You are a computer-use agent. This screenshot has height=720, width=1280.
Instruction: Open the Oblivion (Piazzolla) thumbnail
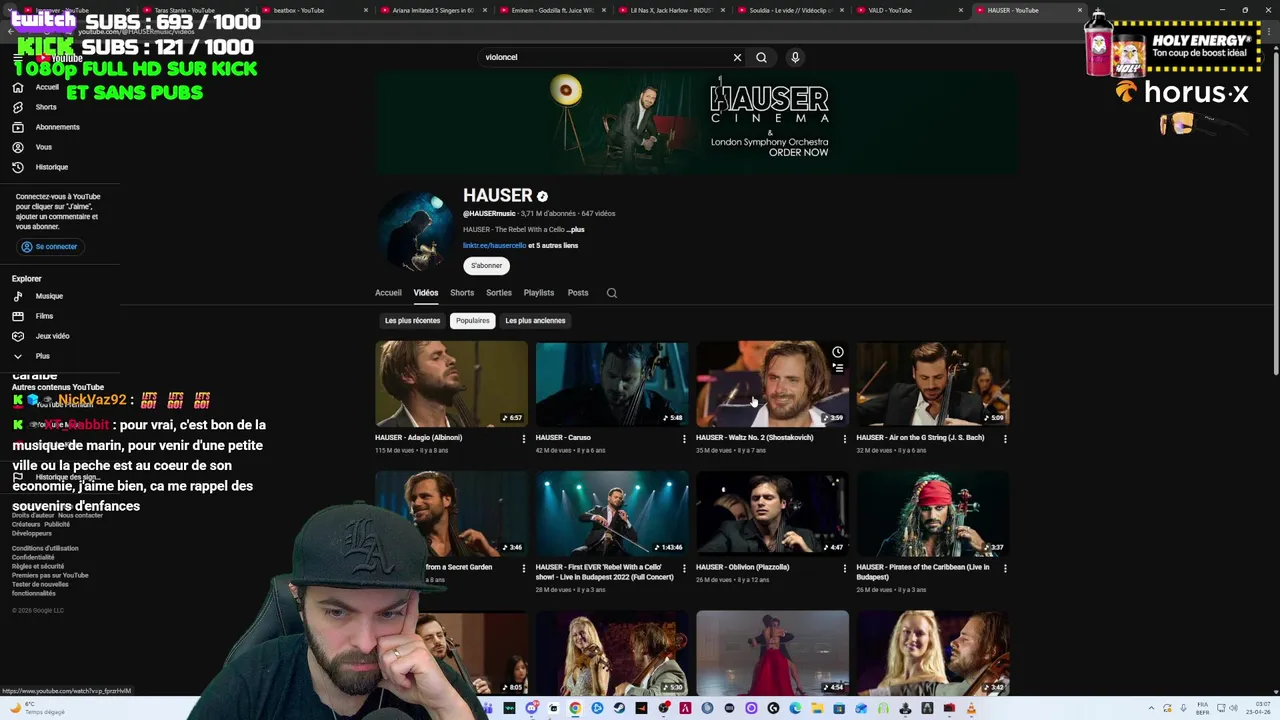(772, 514)
